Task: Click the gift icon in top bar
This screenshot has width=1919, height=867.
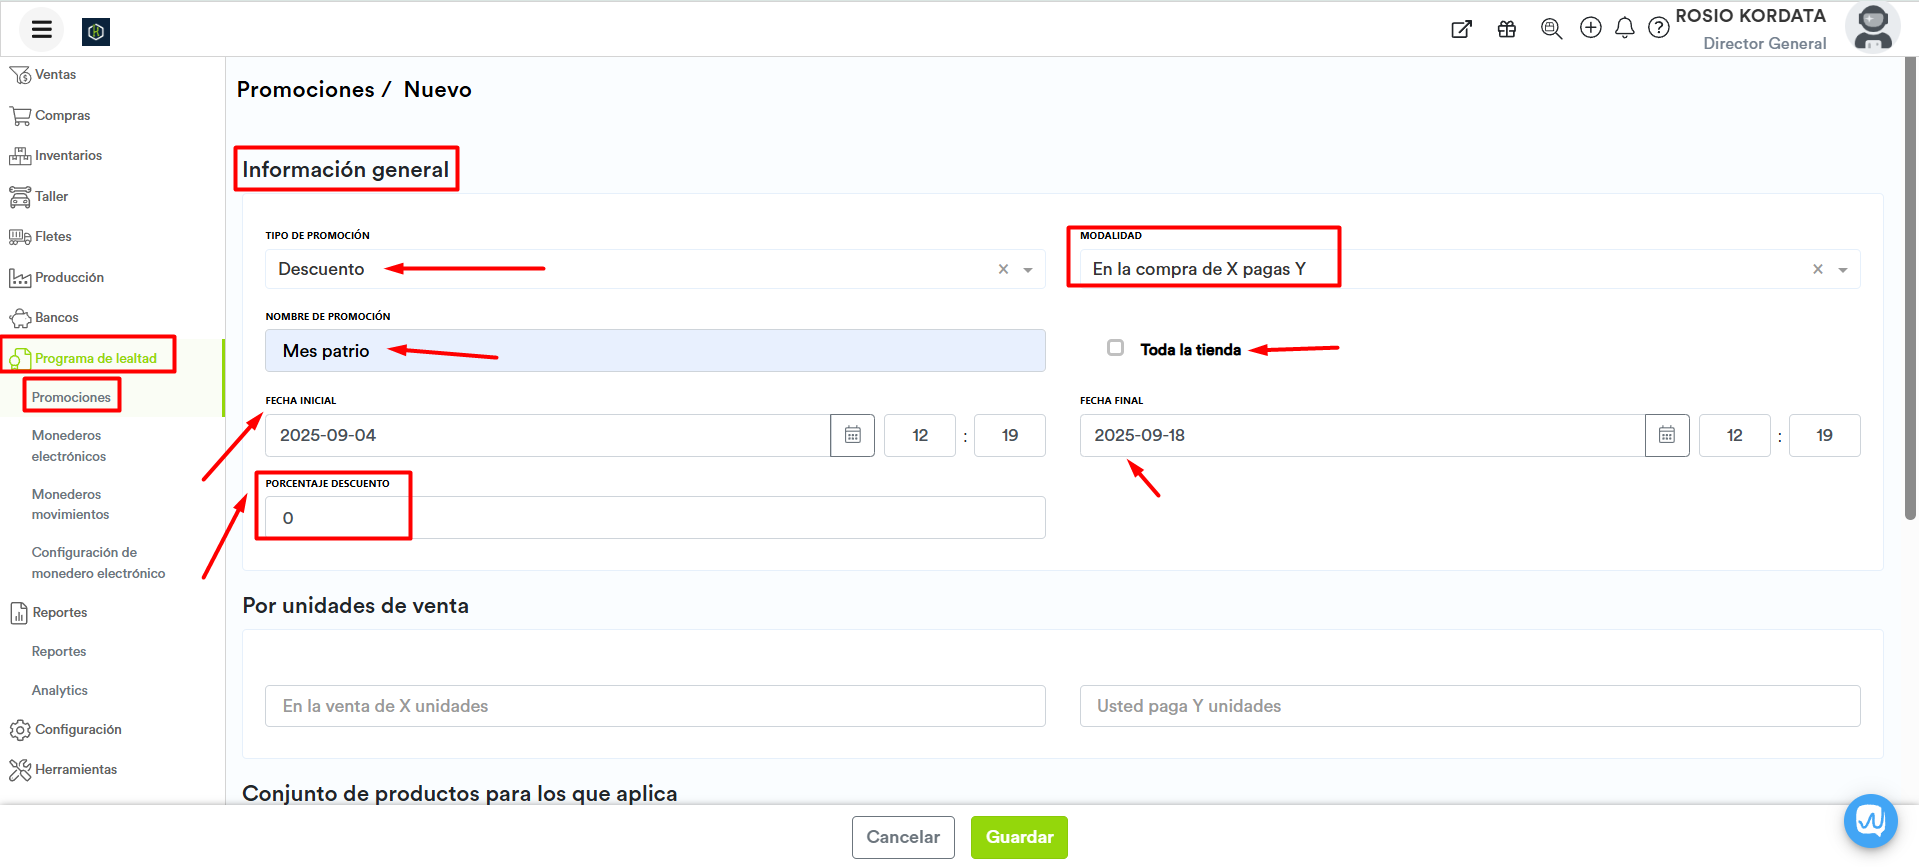Action: click(1506, 29)
